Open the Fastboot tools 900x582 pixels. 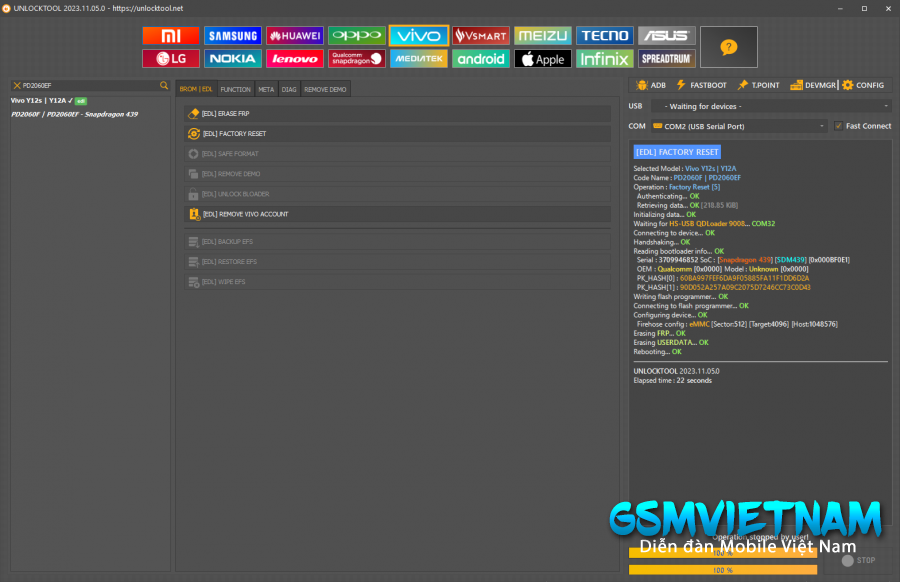click(701, 85)
